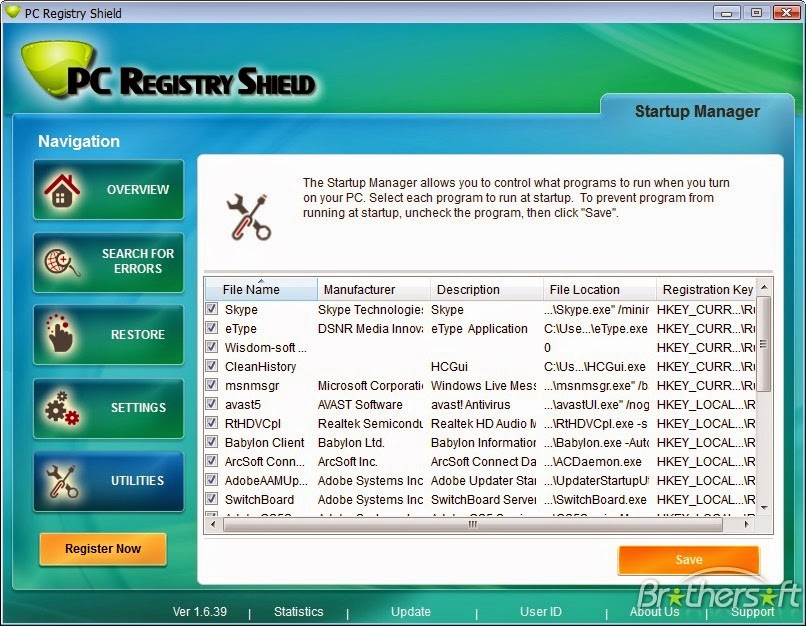Click the Search for Errors globe icon
Image resolution: width=806 pixels, height=626 pixels.
coord(62,263)
